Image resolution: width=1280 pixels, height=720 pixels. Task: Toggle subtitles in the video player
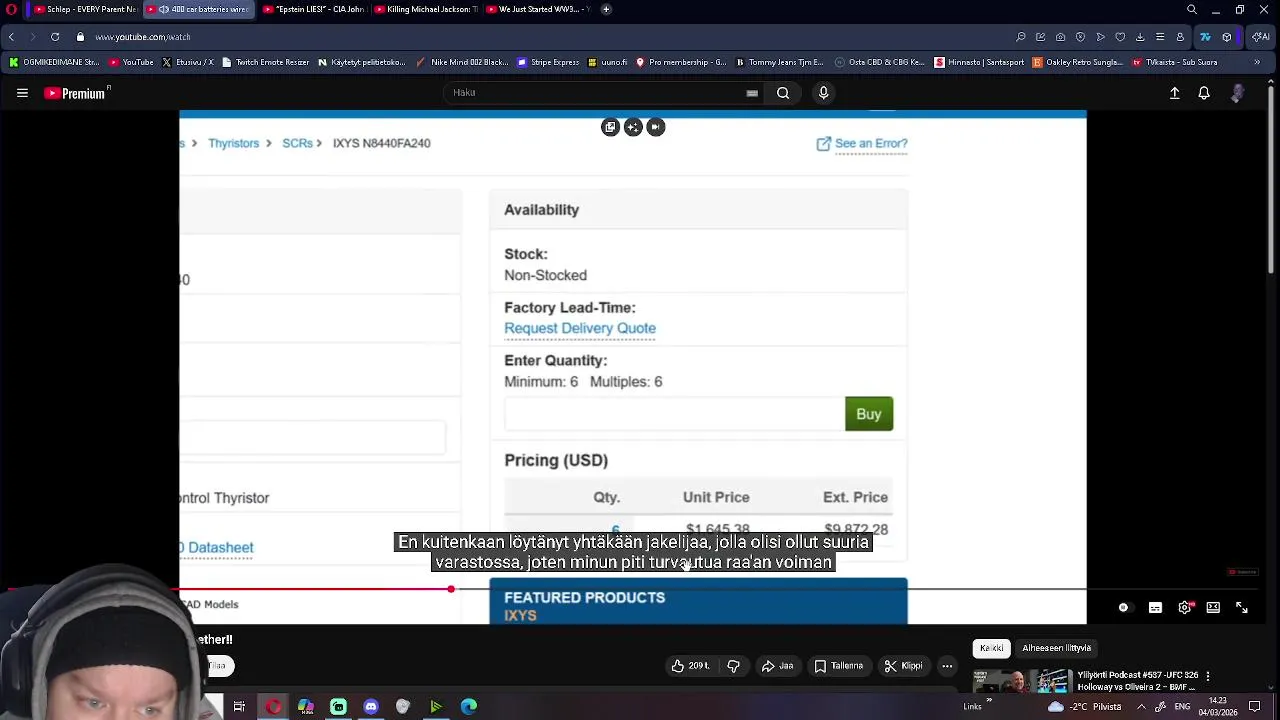point(1155,607)
